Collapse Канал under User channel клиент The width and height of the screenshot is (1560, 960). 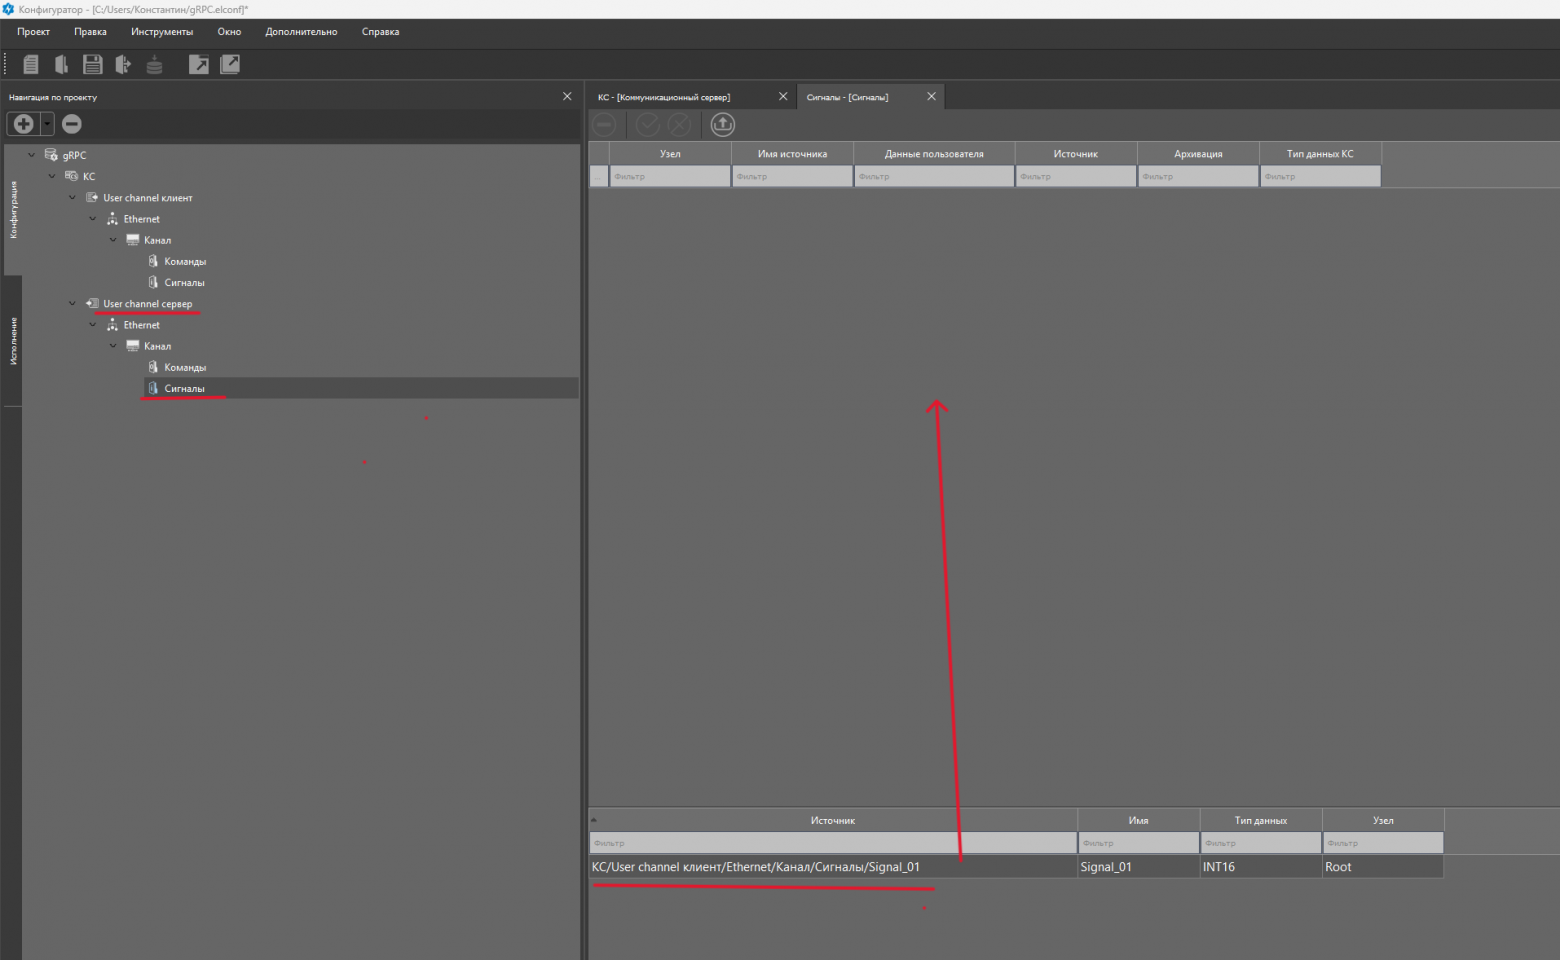pyautogui.click(x=113, y=240)
